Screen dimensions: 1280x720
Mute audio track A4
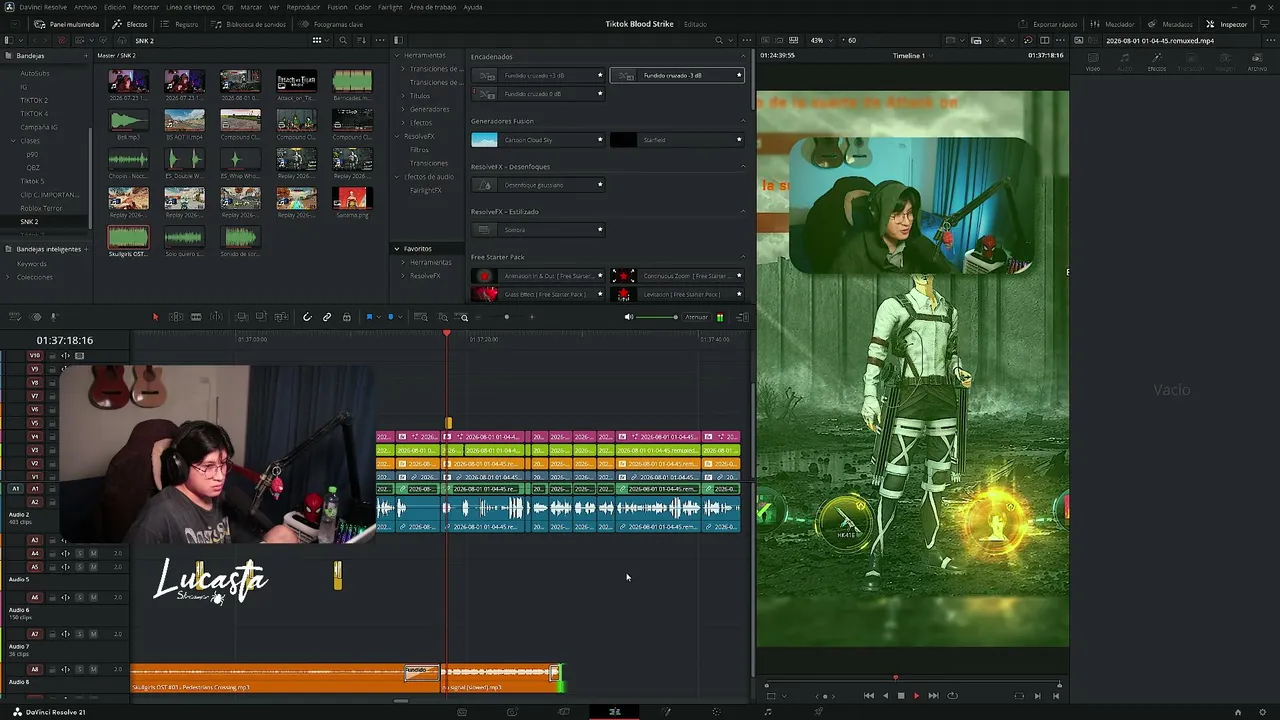(x=93, y=553)
